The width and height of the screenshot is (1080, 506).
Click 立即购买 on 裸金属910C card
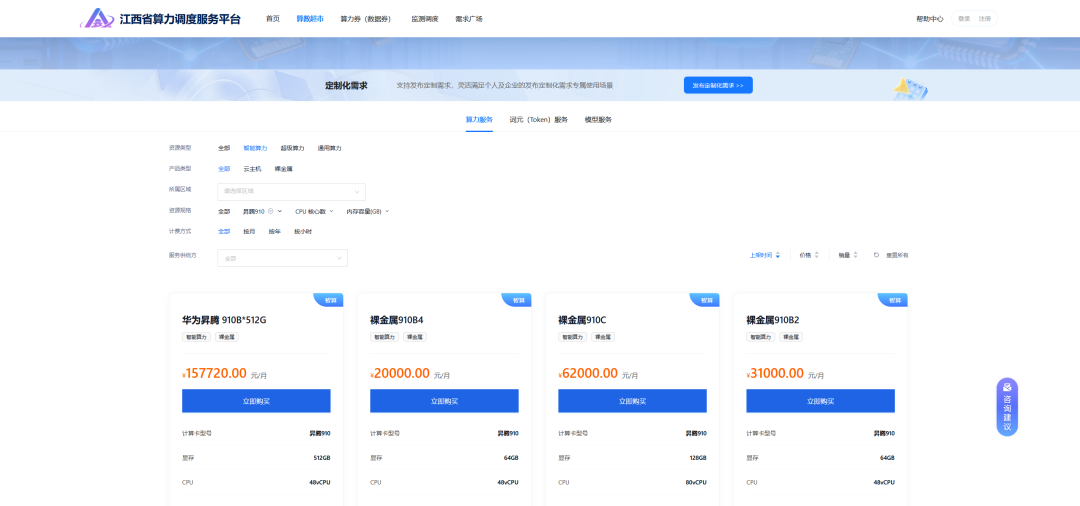(x=632, y=401)
